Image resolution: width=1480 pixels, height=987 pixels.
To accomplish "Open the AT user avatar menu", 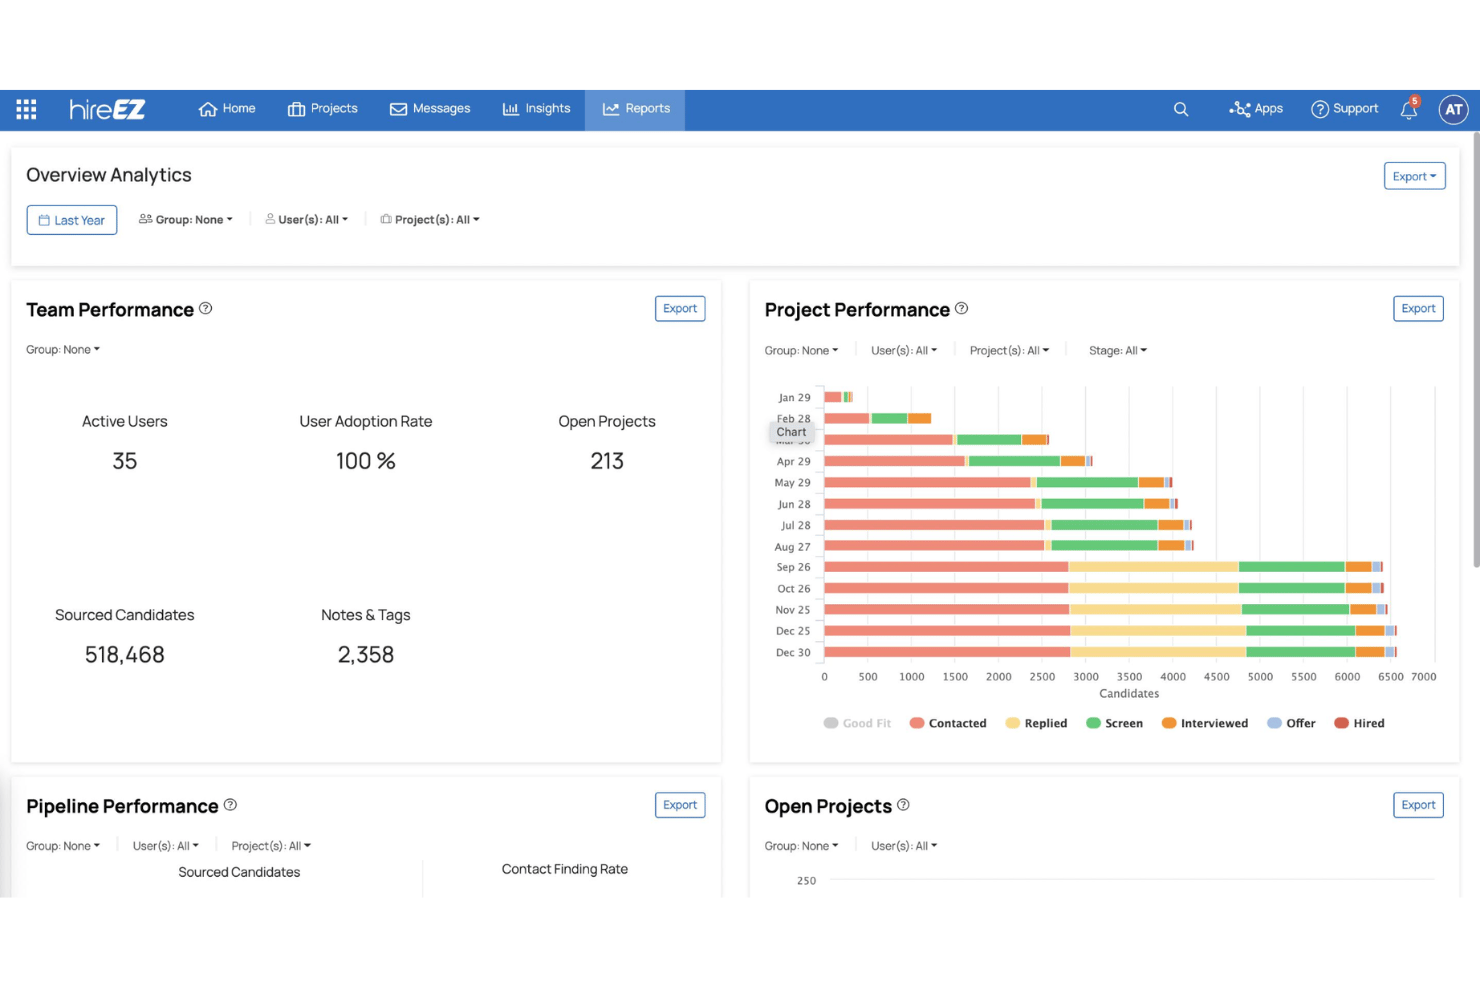I will click(1453, 109).
